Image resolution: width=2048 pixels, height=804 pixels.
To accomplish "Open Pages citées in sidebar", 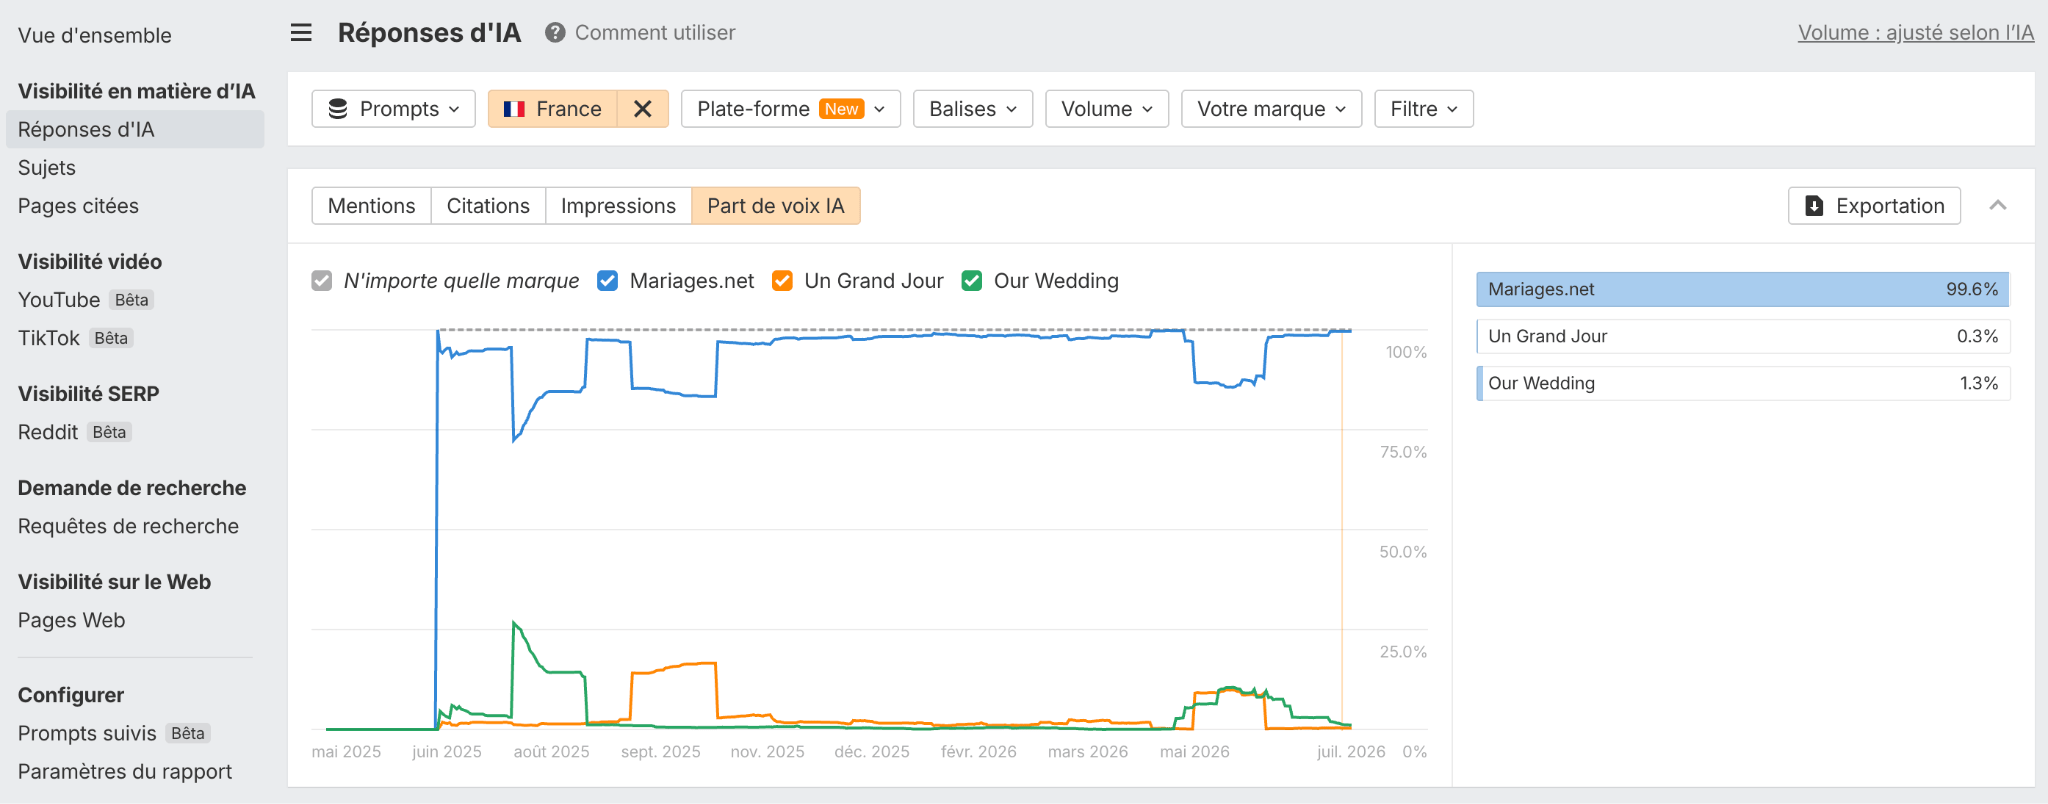I will [x=78, y=206].
